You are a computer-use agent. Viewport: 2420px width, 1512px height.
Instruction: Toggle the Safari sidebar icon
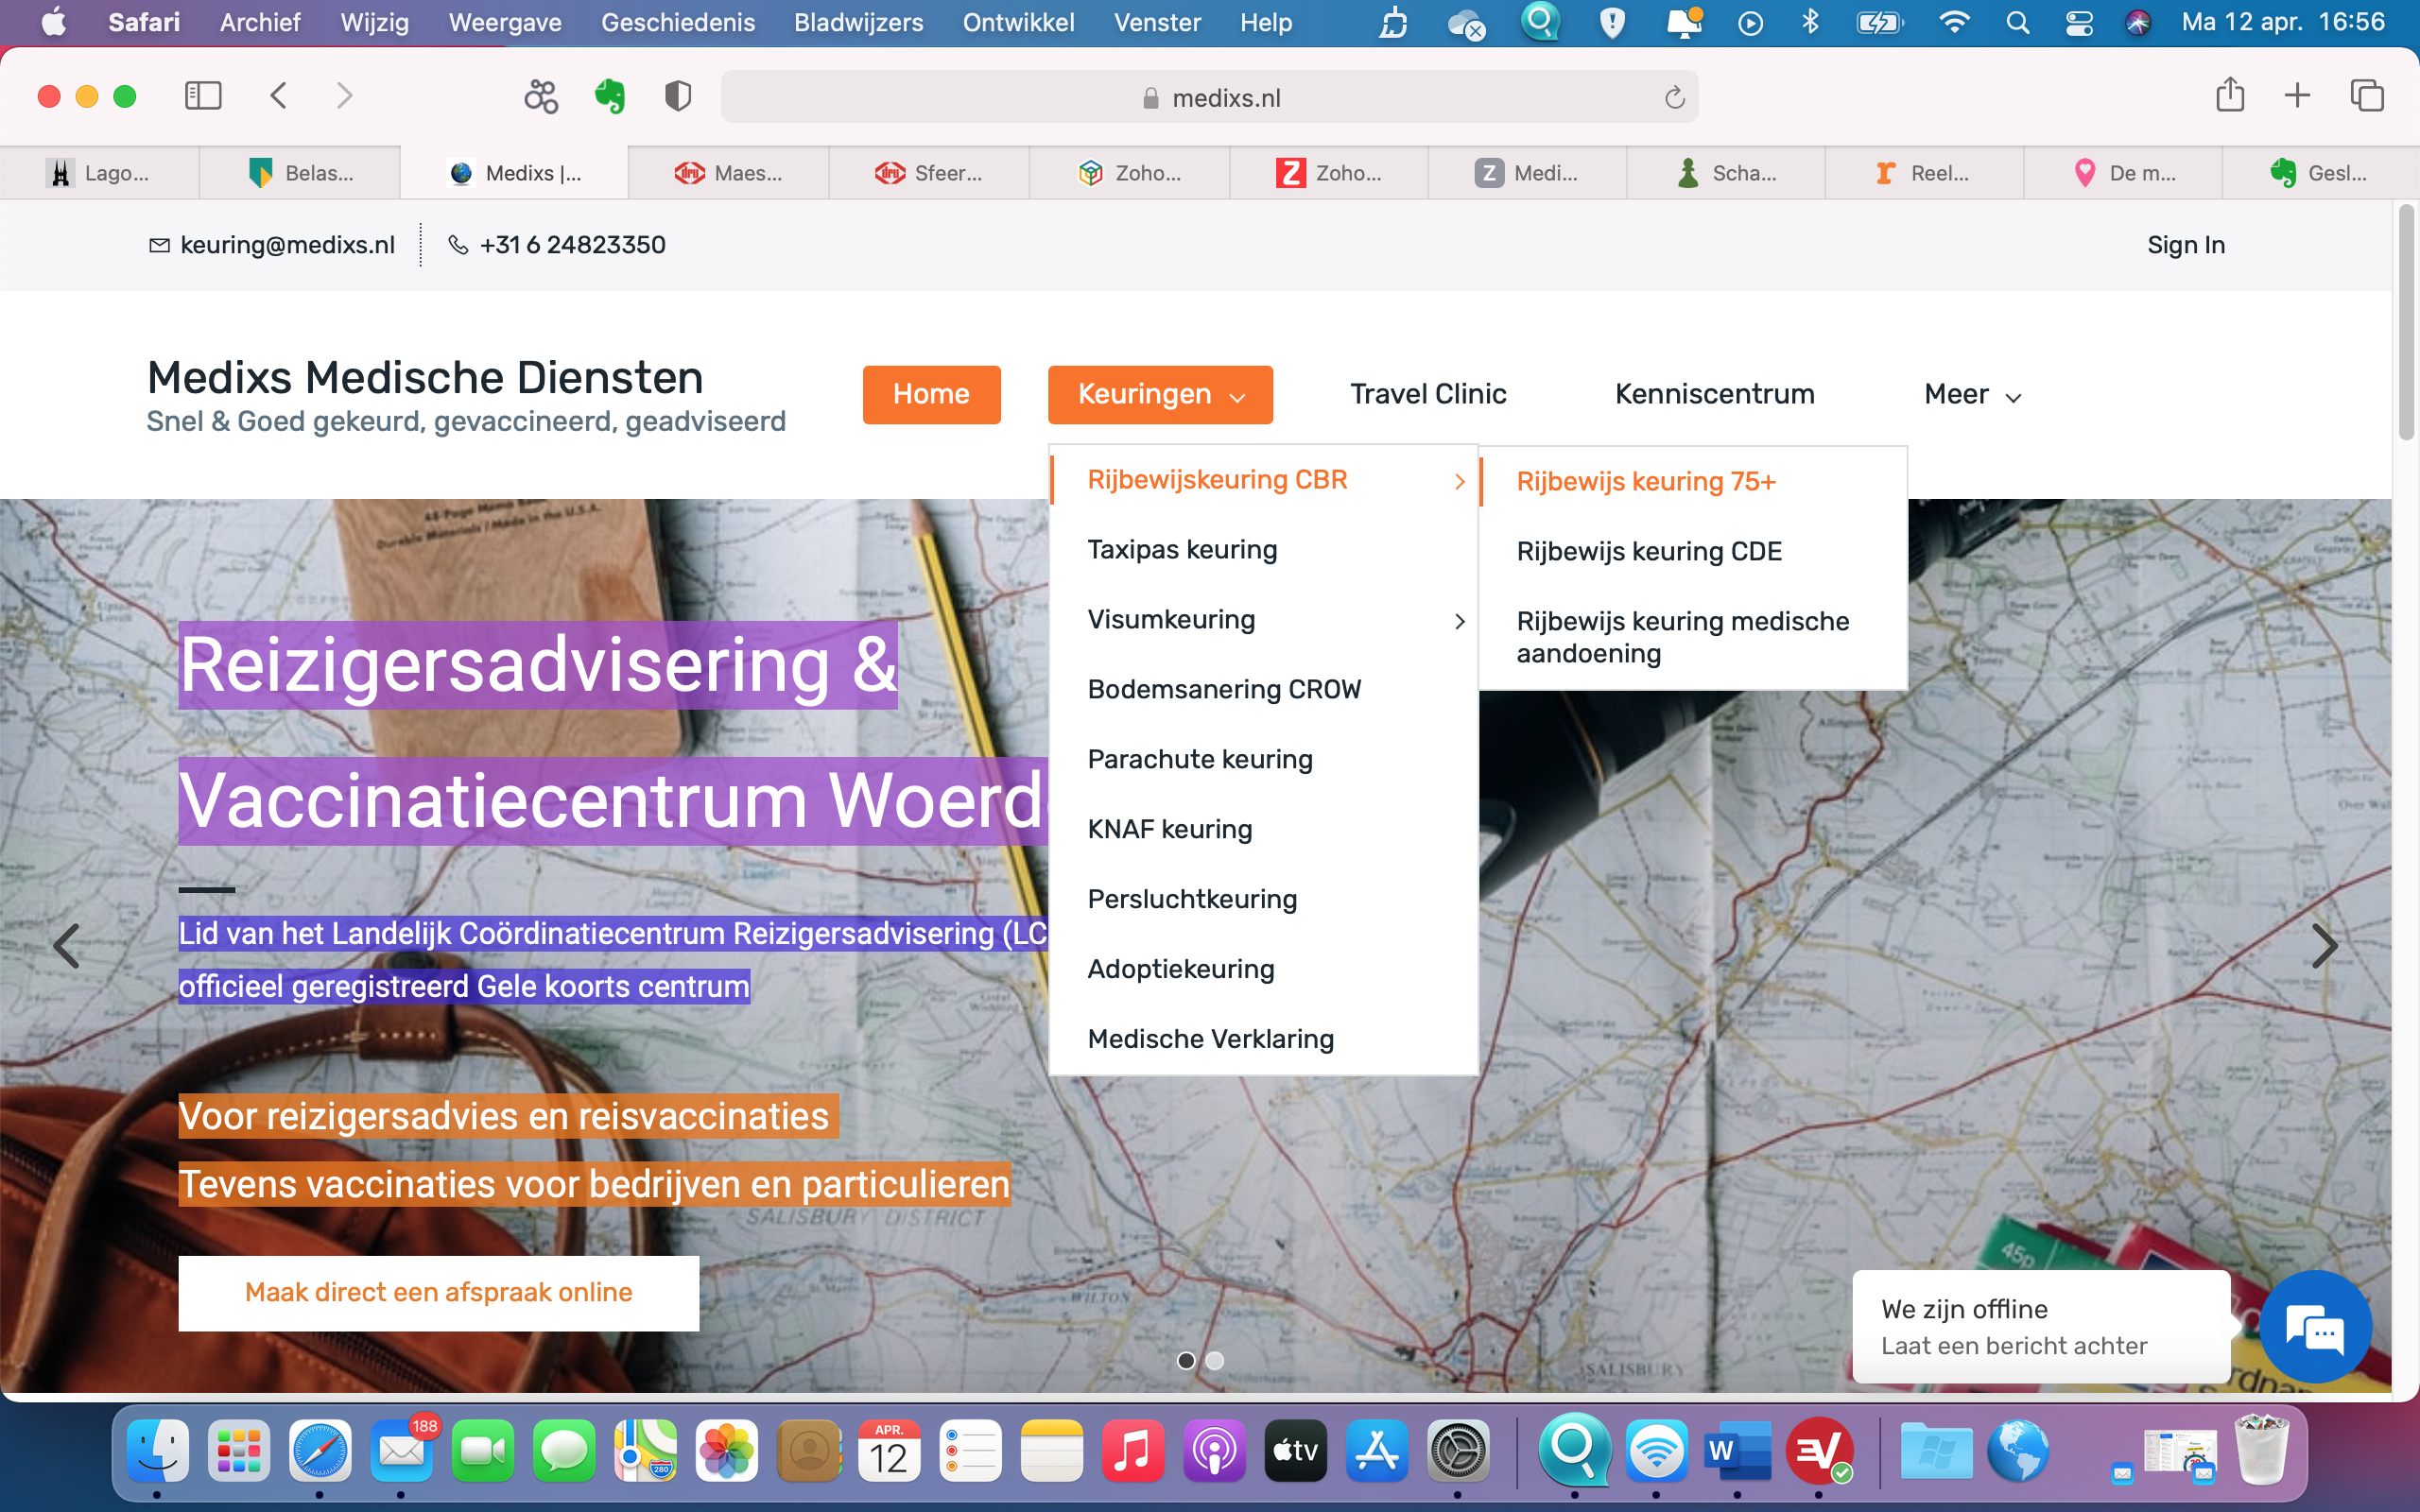pos(203,96)
